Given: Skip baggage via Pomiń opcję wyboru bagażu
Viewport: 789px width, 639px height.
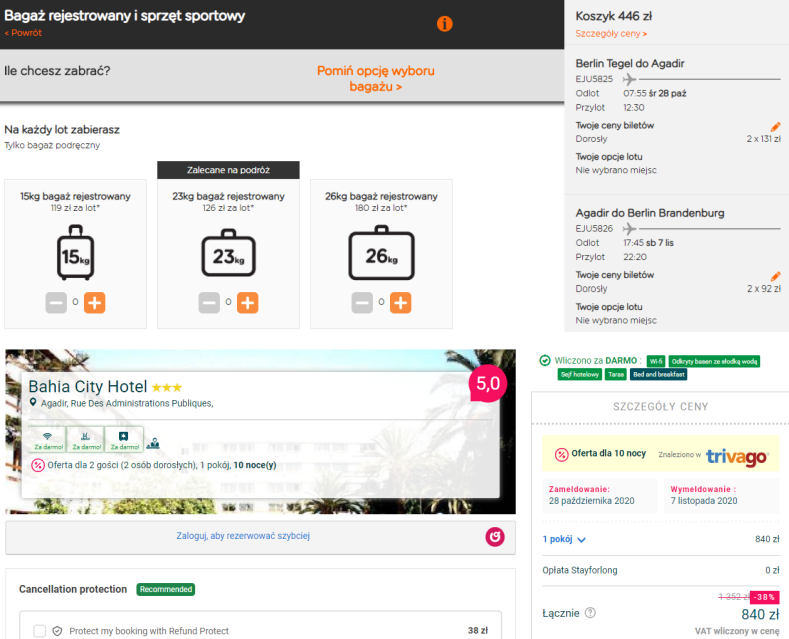Looking at the screenshot, I should (375, 79).
